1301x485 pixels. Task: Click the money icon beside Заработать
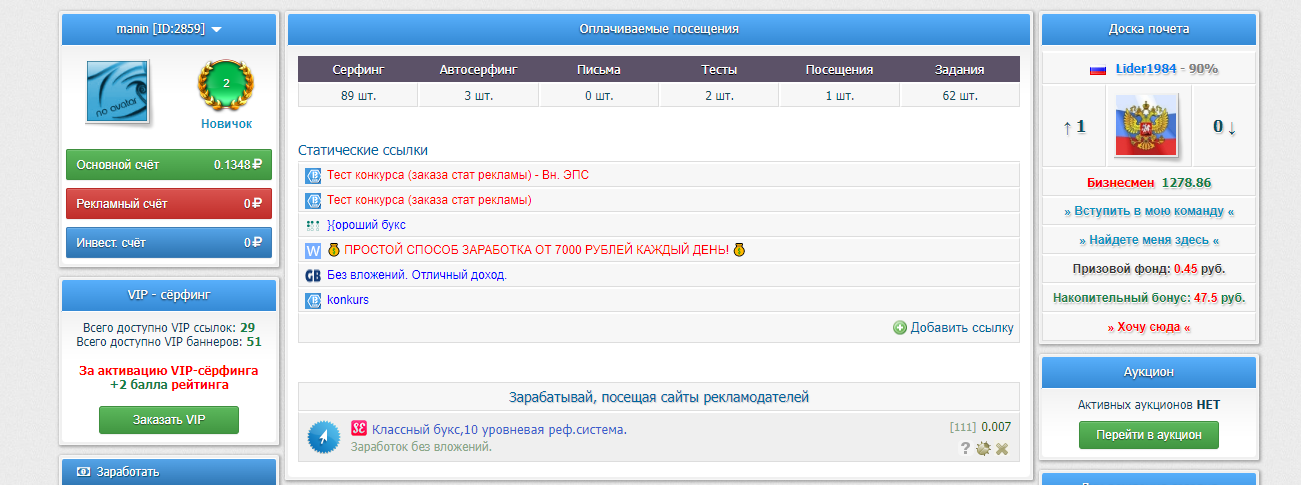click(84, 472)
